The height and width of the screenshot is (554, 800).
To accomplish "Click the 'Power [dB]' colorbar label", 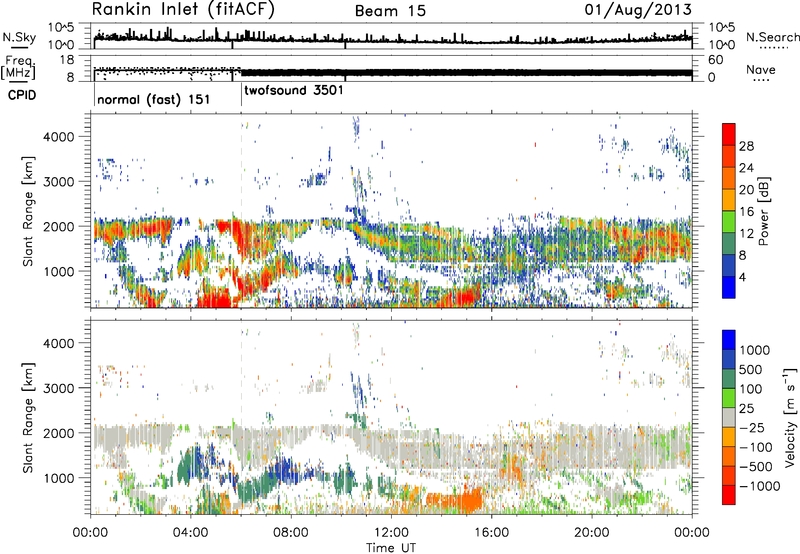I will click(763, 211).
